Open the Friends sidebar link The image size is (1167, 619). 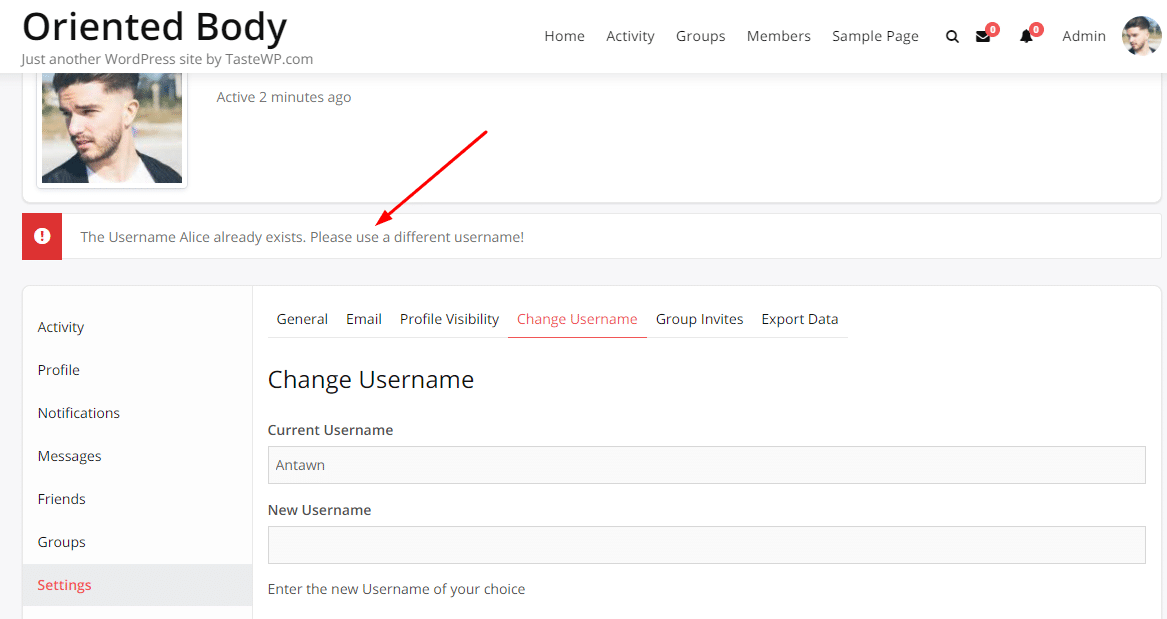tap(61, 498)
